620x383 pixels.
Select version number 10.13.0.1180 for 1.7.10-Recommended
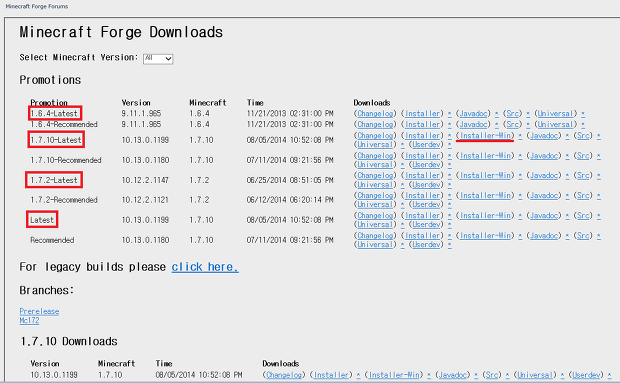(145, 160)
